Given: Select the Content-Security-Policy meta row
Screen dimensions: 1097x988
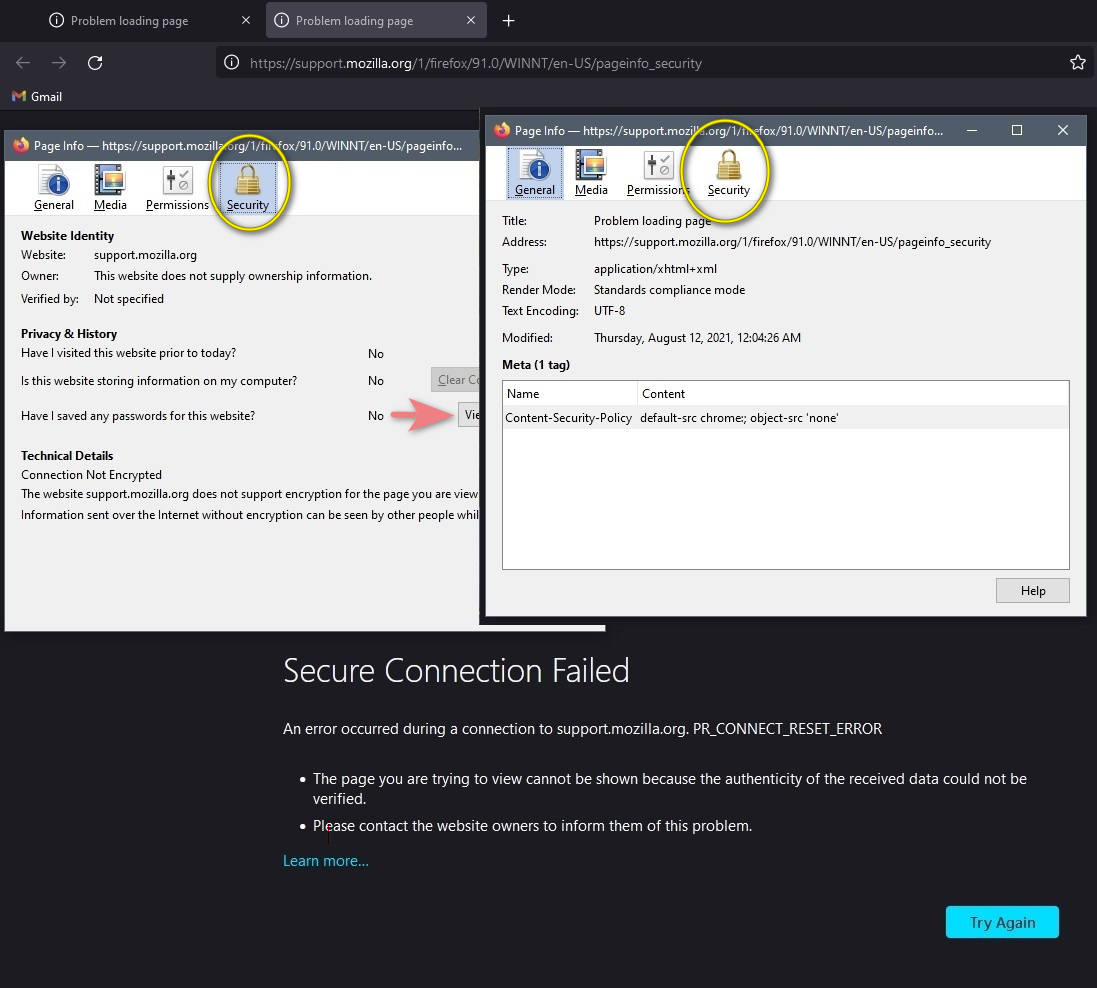Looking at the screenshot, I should pos(785,418).
